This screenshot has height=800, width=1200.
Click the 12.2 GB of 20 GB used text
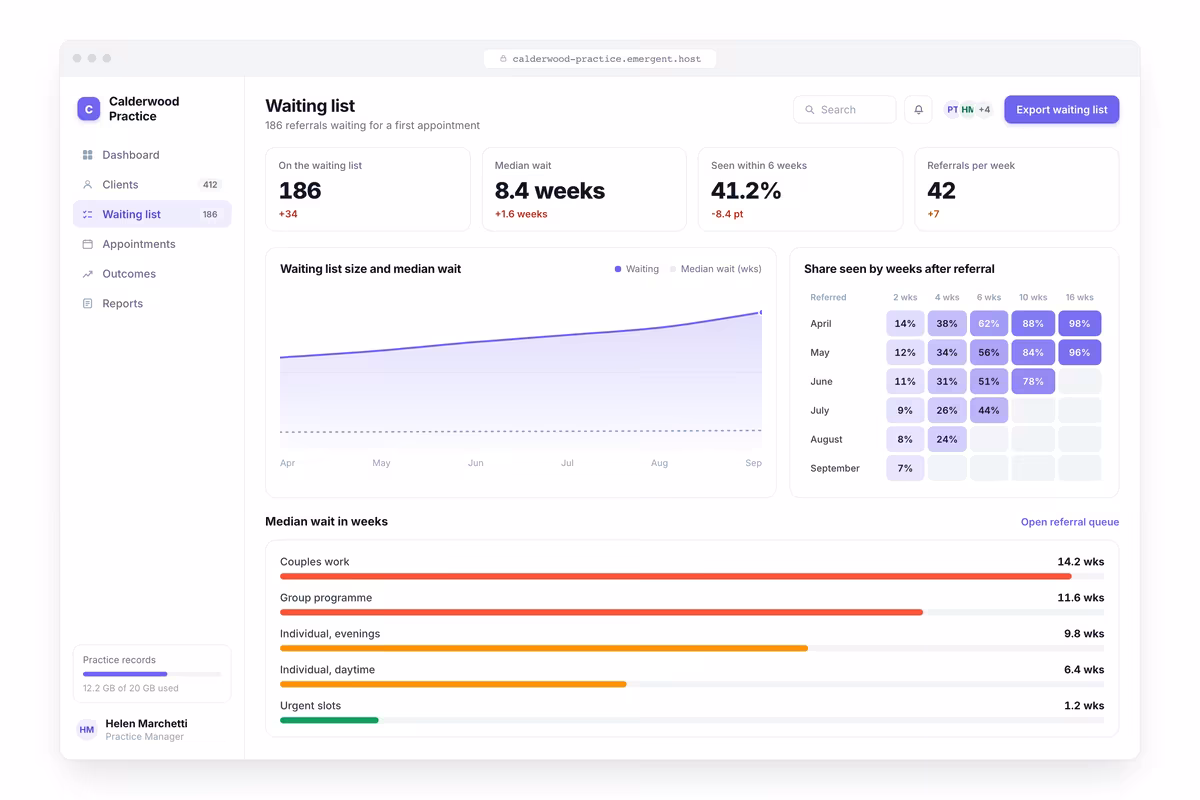[x=131, y=688]
